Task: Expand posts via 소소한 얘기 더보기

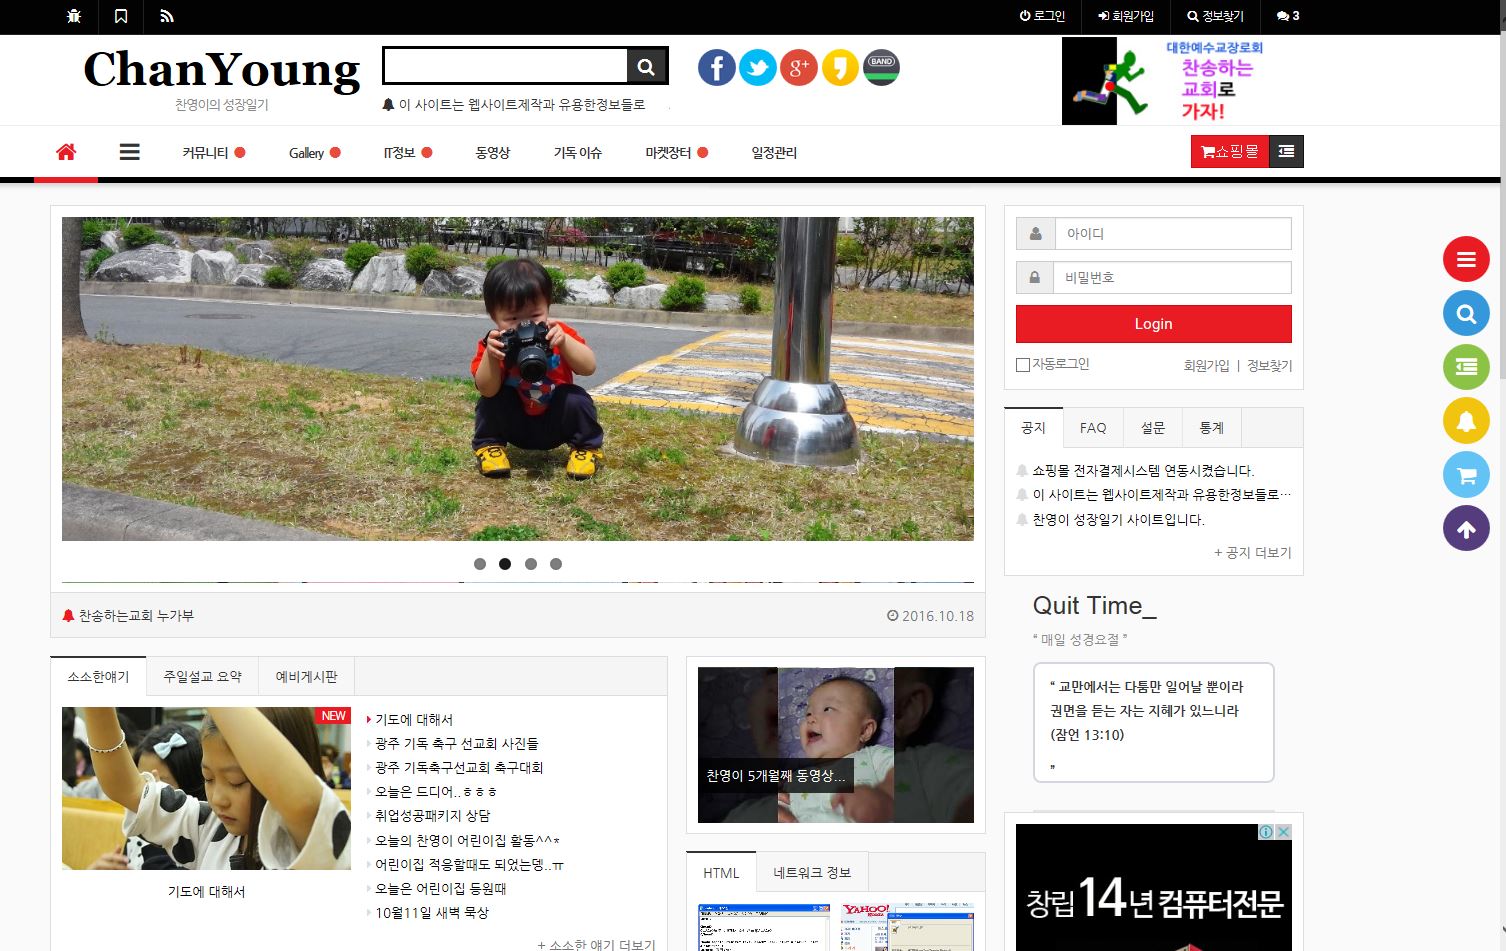Action: click(594, 942)
